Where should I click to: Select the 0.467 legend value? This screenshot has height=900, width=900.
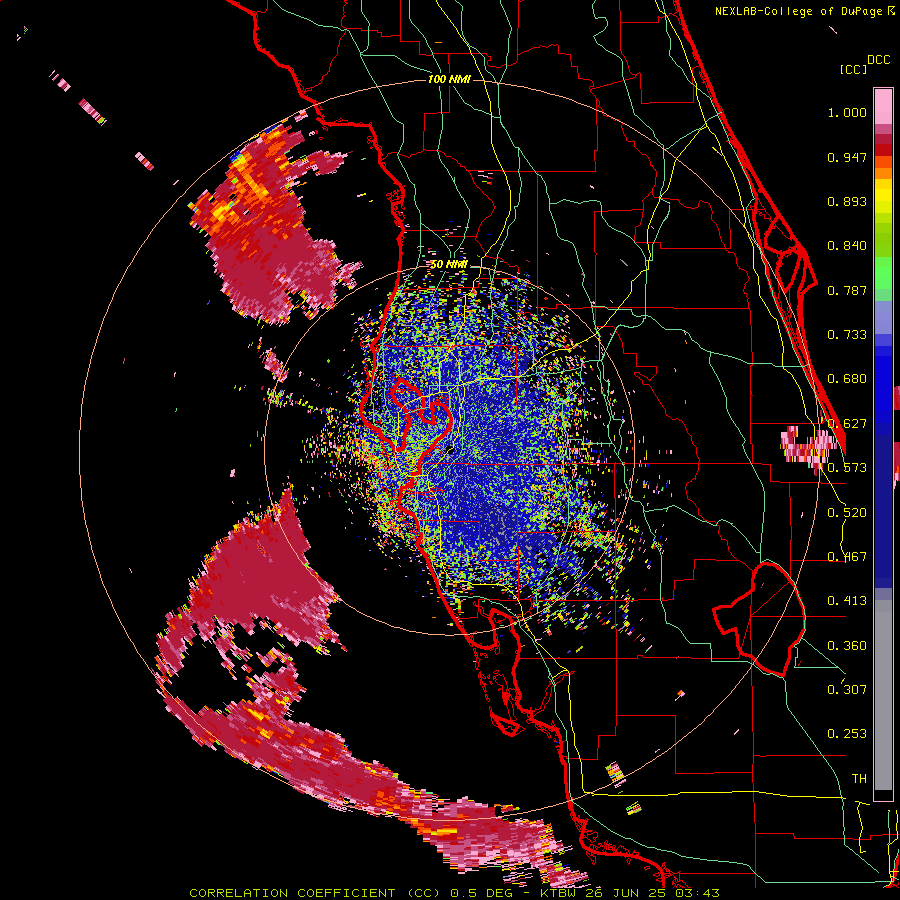[847, 557]
